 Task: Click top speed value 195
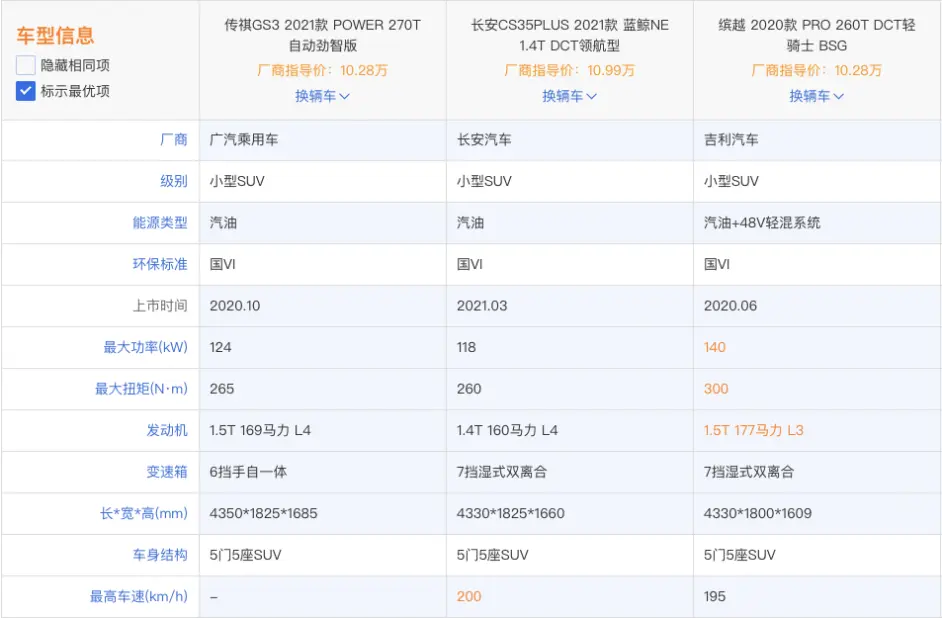[715, 596]
